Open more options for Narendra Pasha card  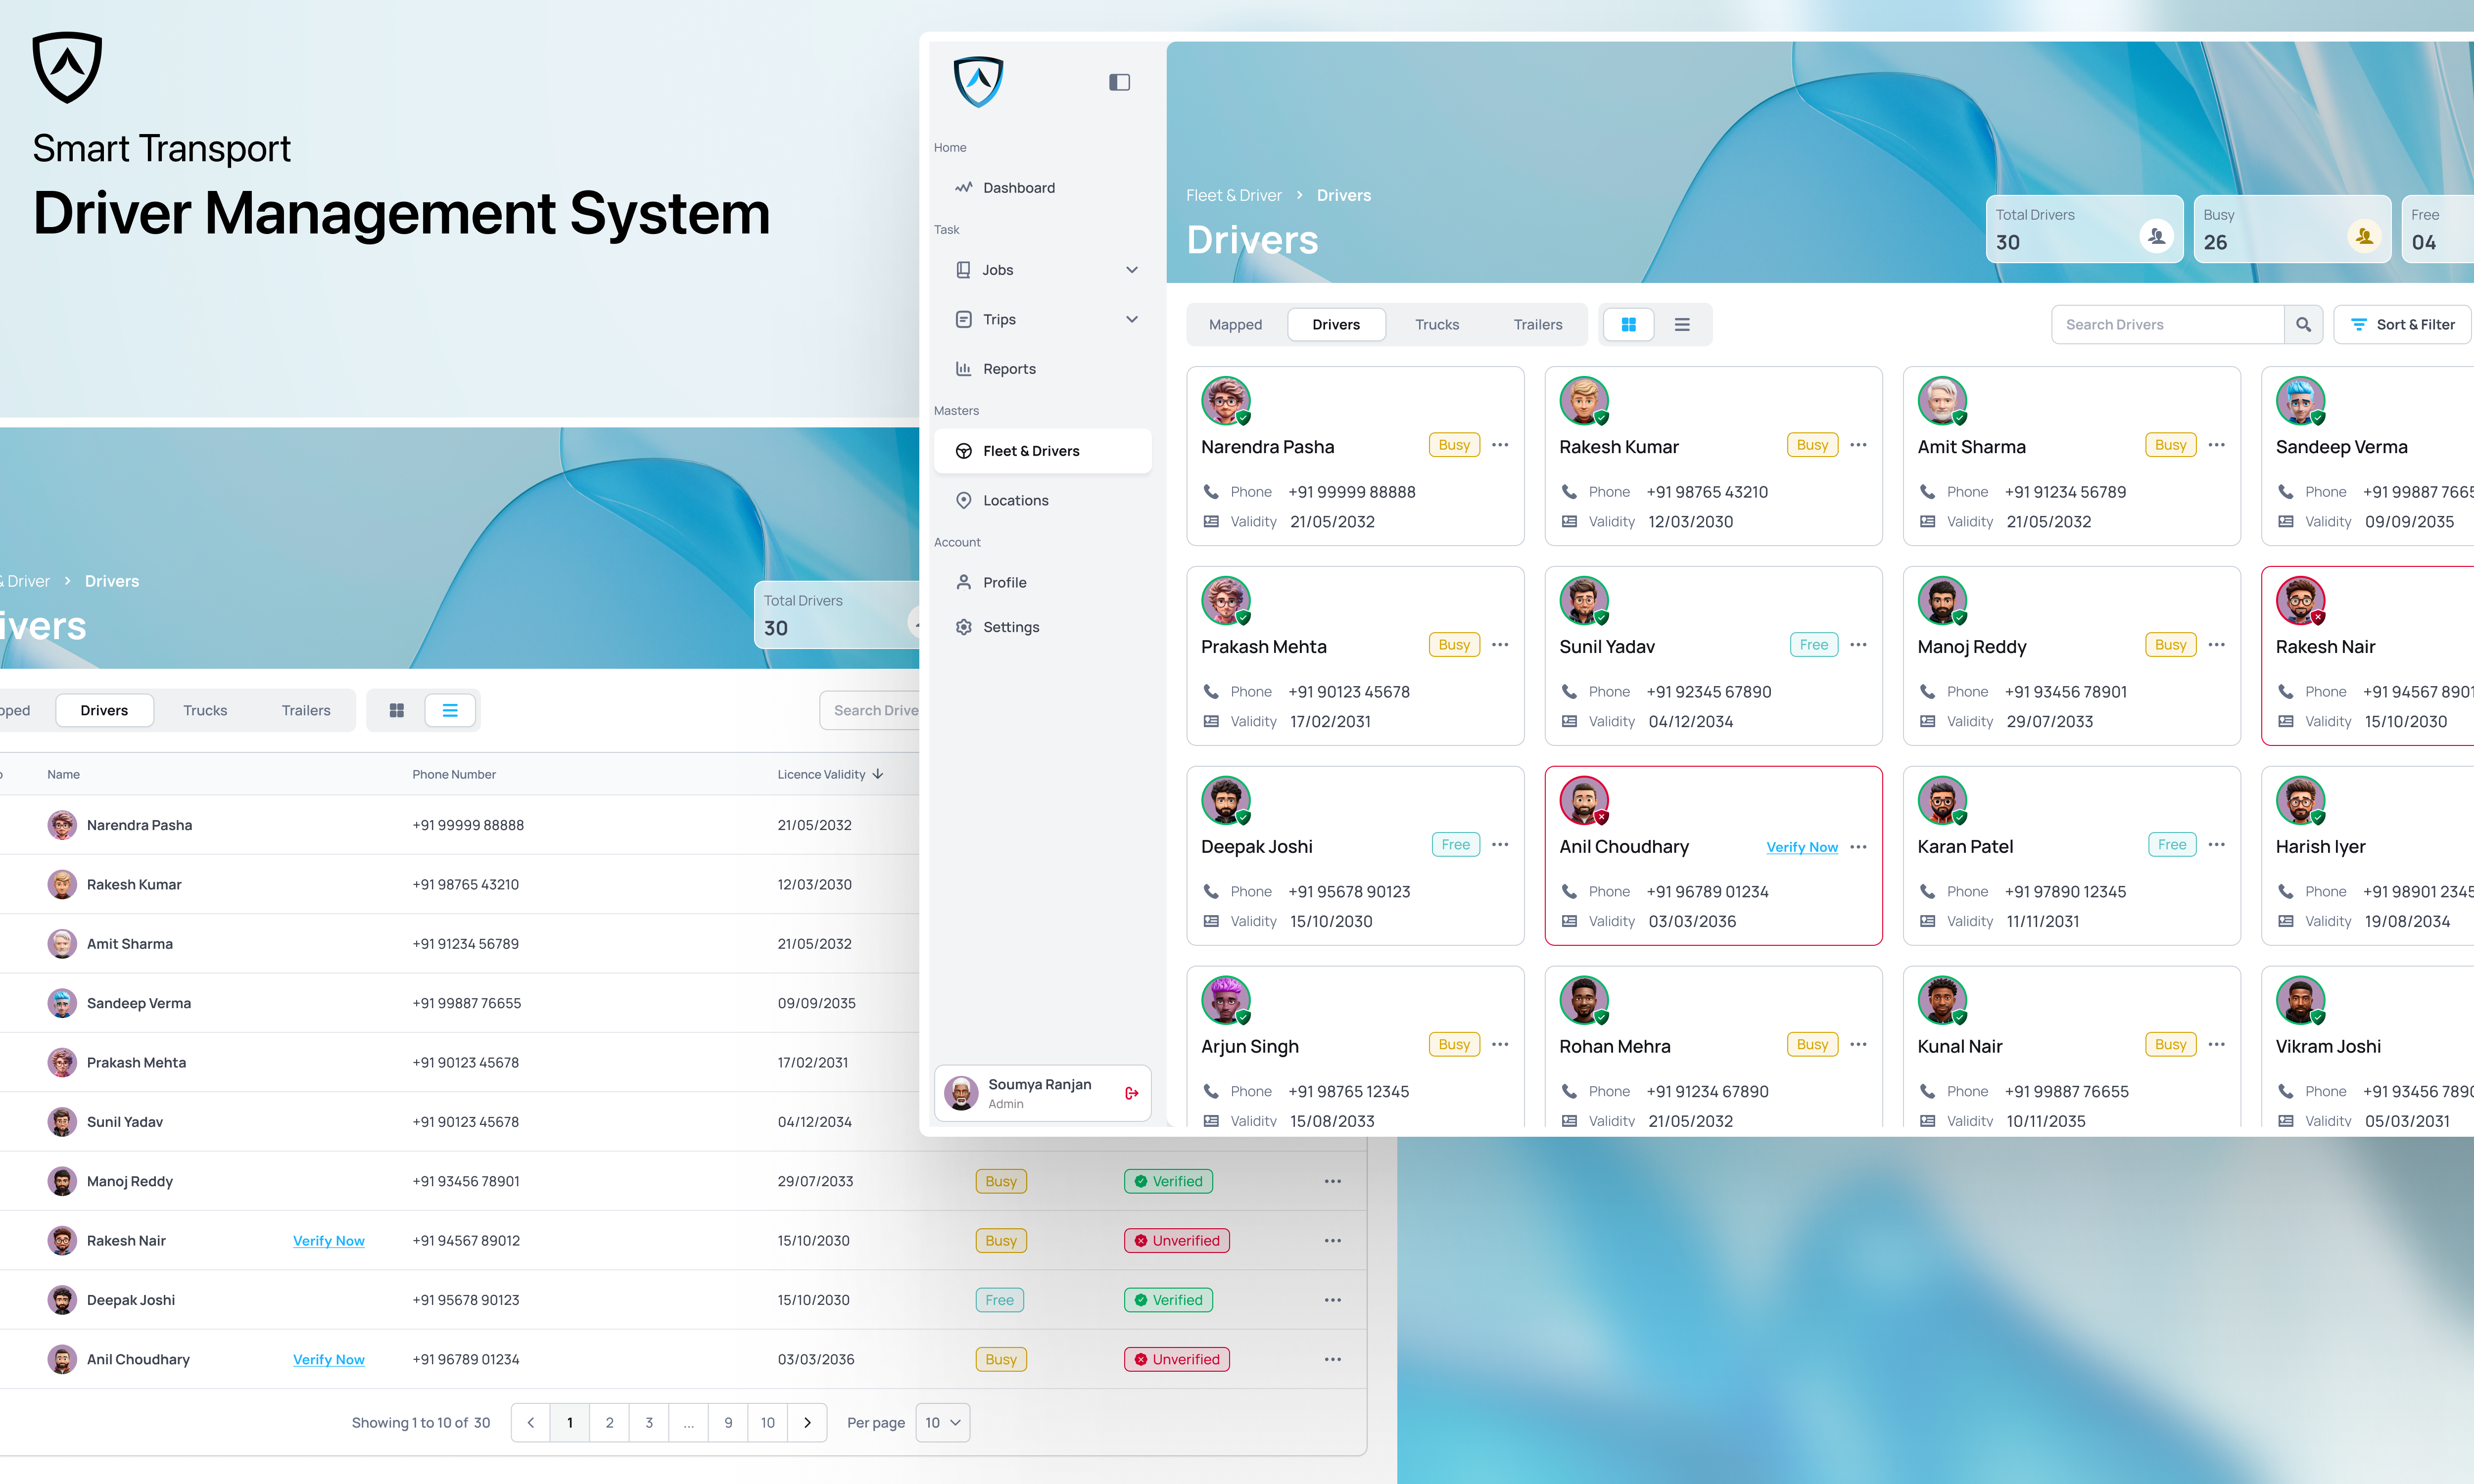tap(1500, 445)
